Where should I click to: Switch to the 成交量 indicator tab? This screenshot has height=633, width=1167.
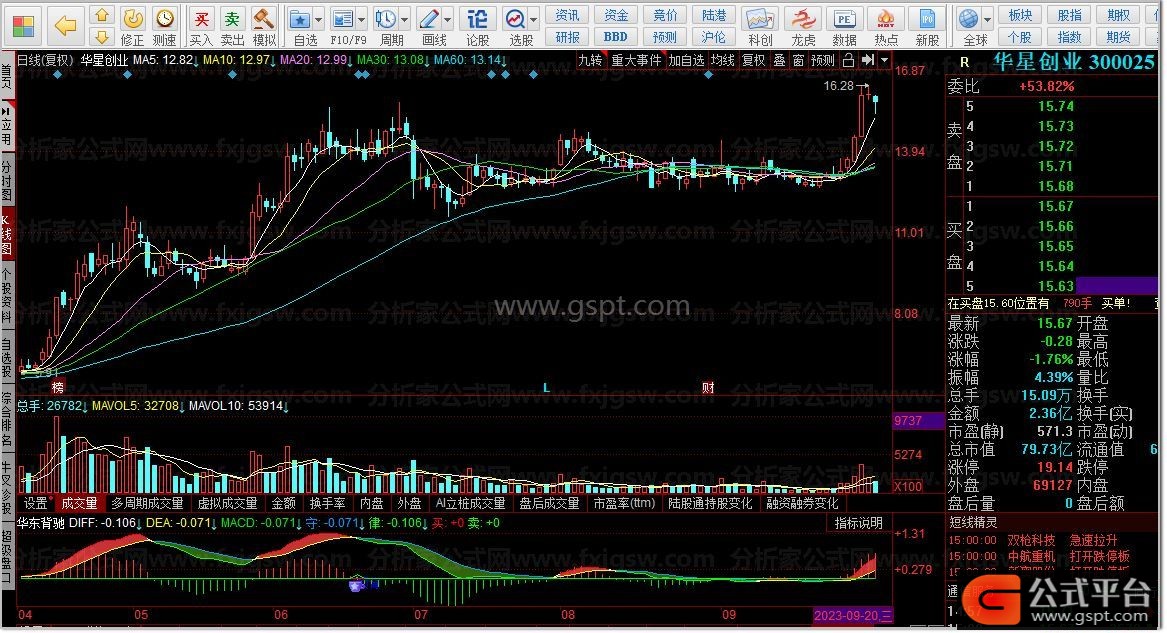[x=80, y=504]
